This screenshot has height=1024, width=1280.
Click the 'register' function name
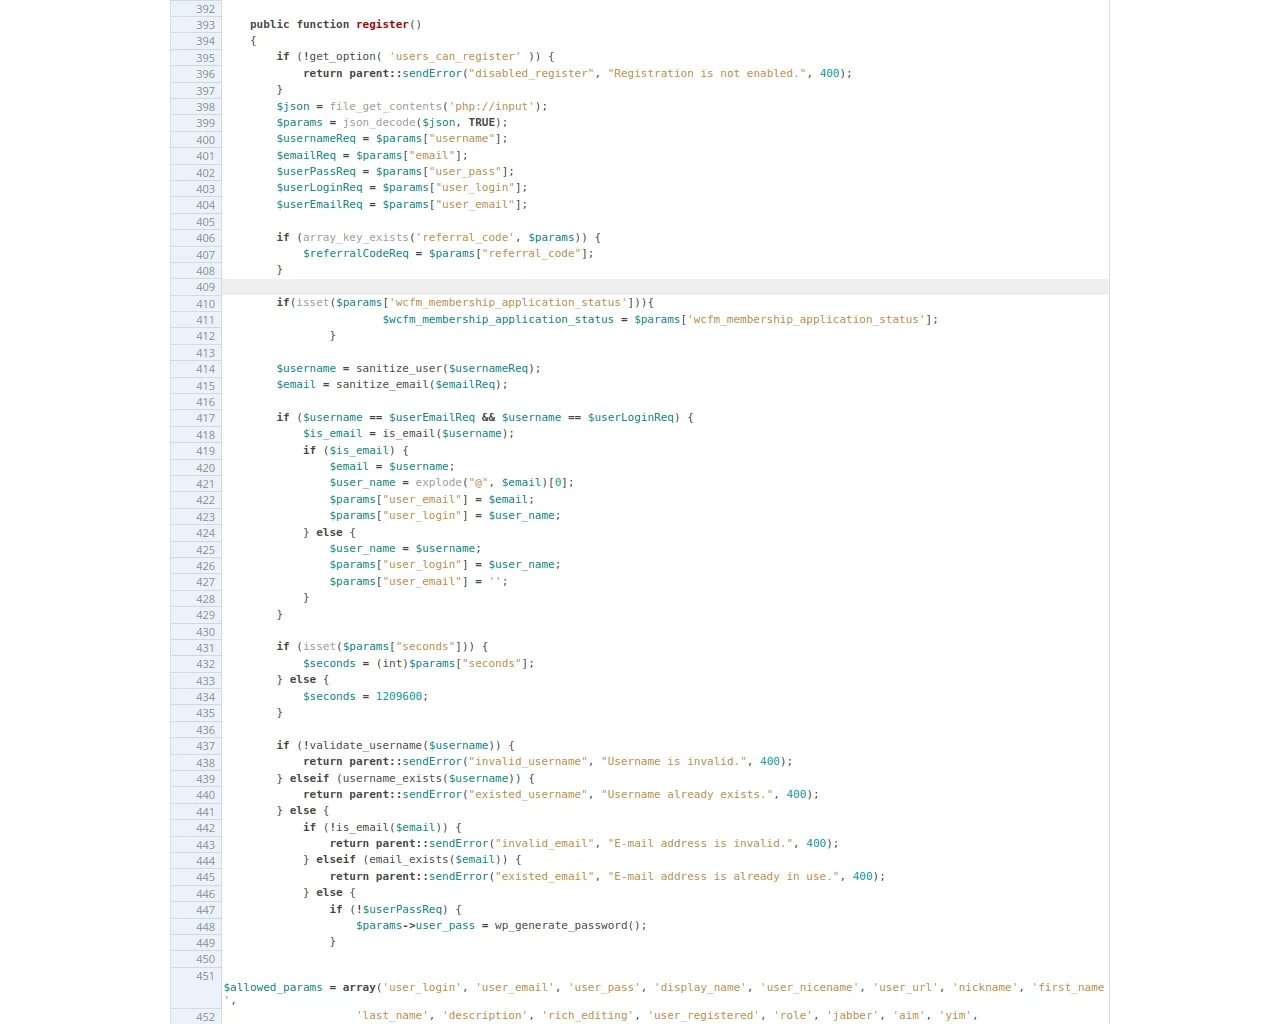pos(382,24)
